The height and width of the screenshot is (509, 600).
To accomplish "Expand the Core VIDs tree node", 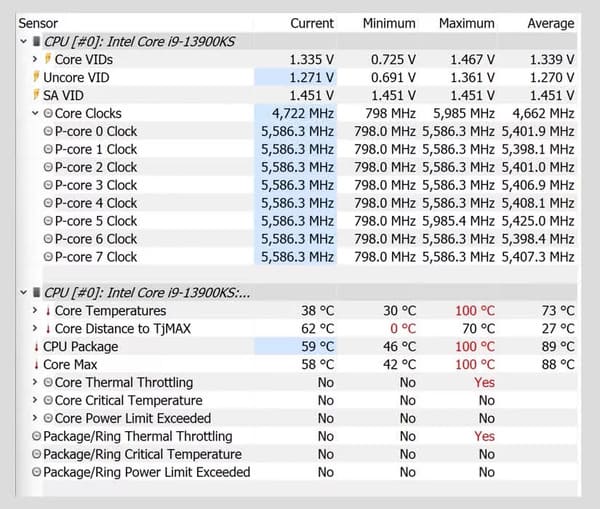I will (35, 60).
